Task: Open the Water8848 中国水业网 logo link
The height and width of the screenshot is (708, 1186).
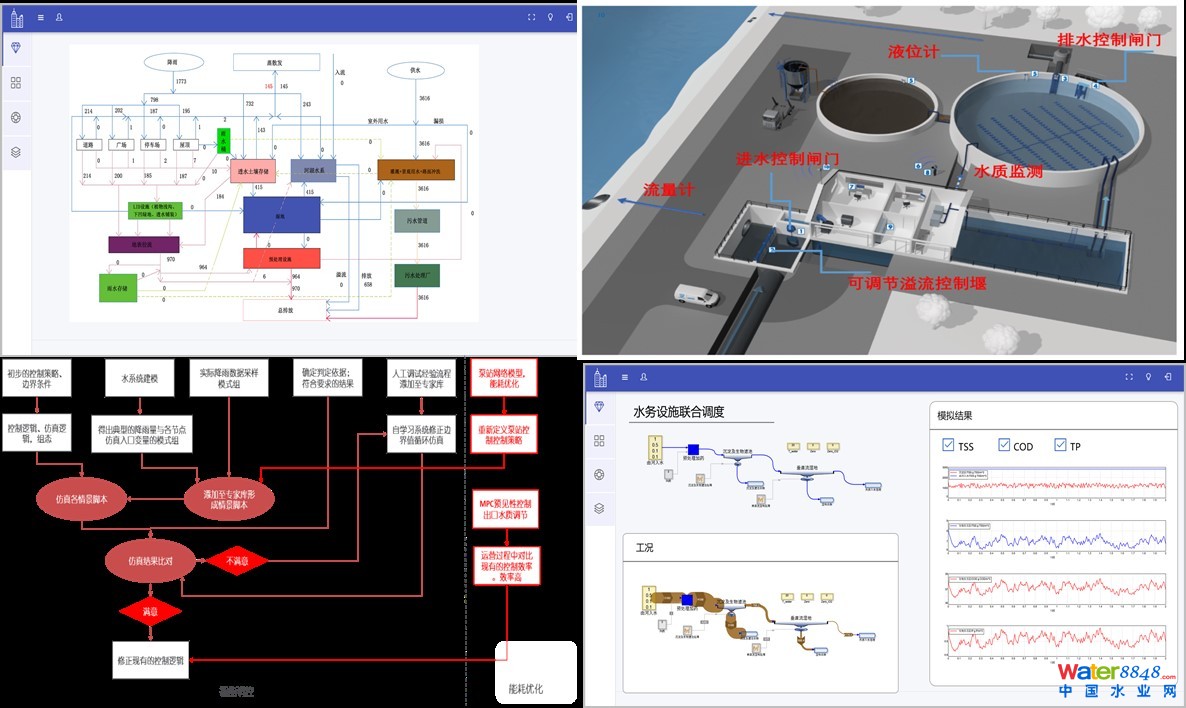Action: (x=1116, y=680)
